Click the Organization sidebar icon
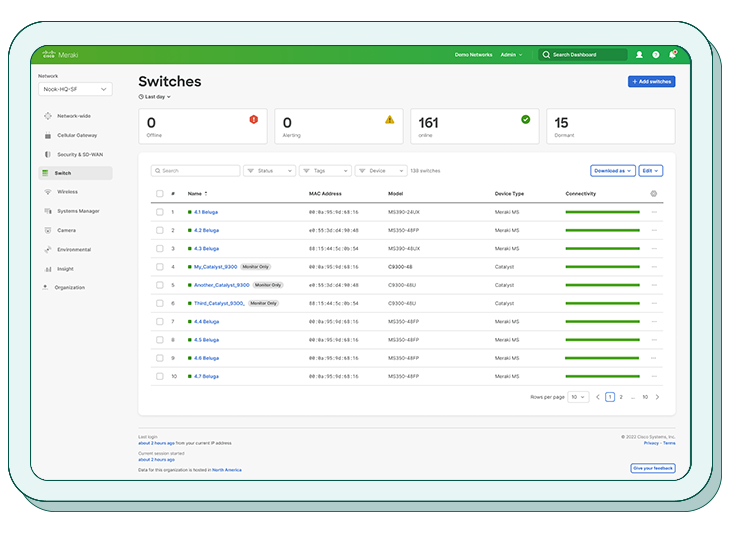Screen dimensions: 730x536 point(45,287)
